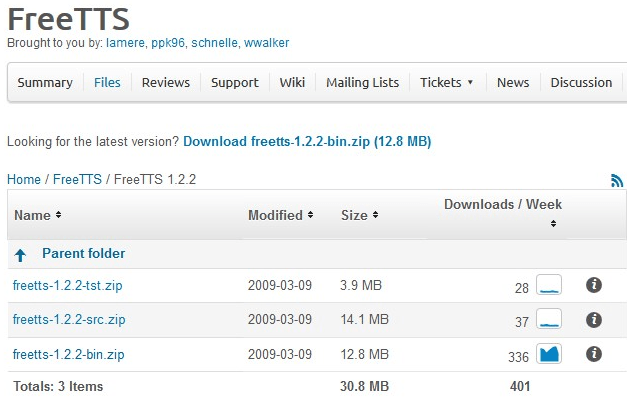The width and height of the screenshot is (627, 401).
Task: Download freetts-1.2.2-bin.zip latest version link
Action: [307, 142]
